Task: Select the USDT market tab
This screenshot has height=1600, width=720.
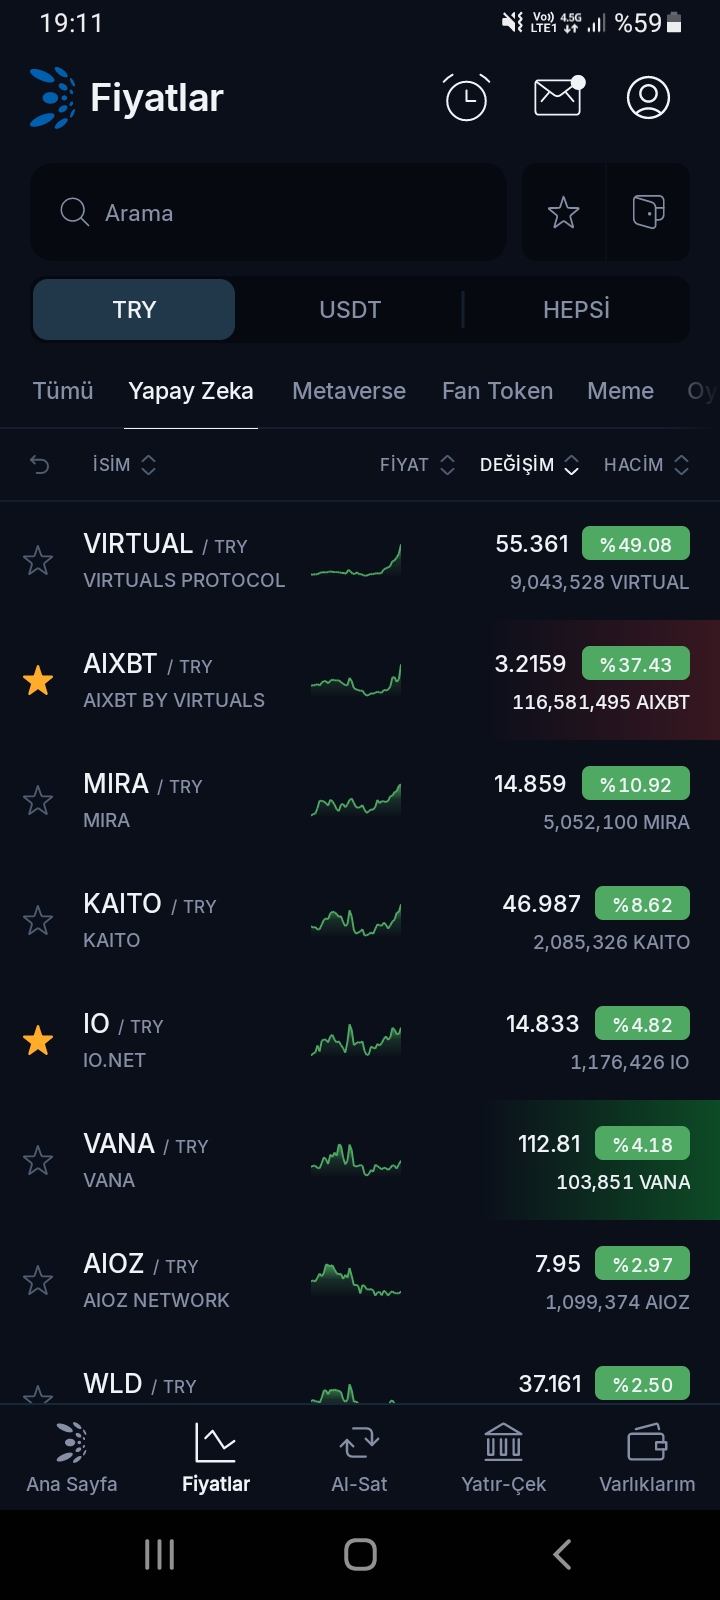Action: [350, 310]
